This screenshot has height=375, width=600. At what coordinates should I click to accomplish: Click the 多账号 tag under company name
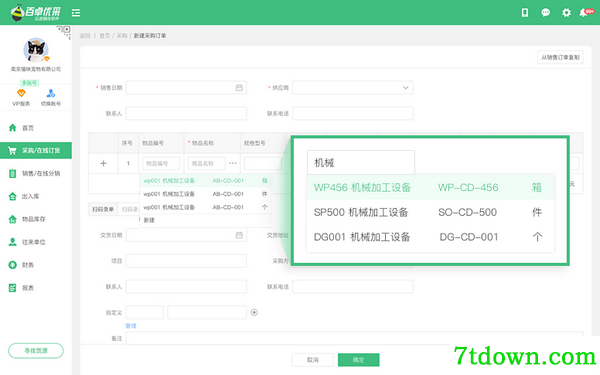tap(29, 83)
